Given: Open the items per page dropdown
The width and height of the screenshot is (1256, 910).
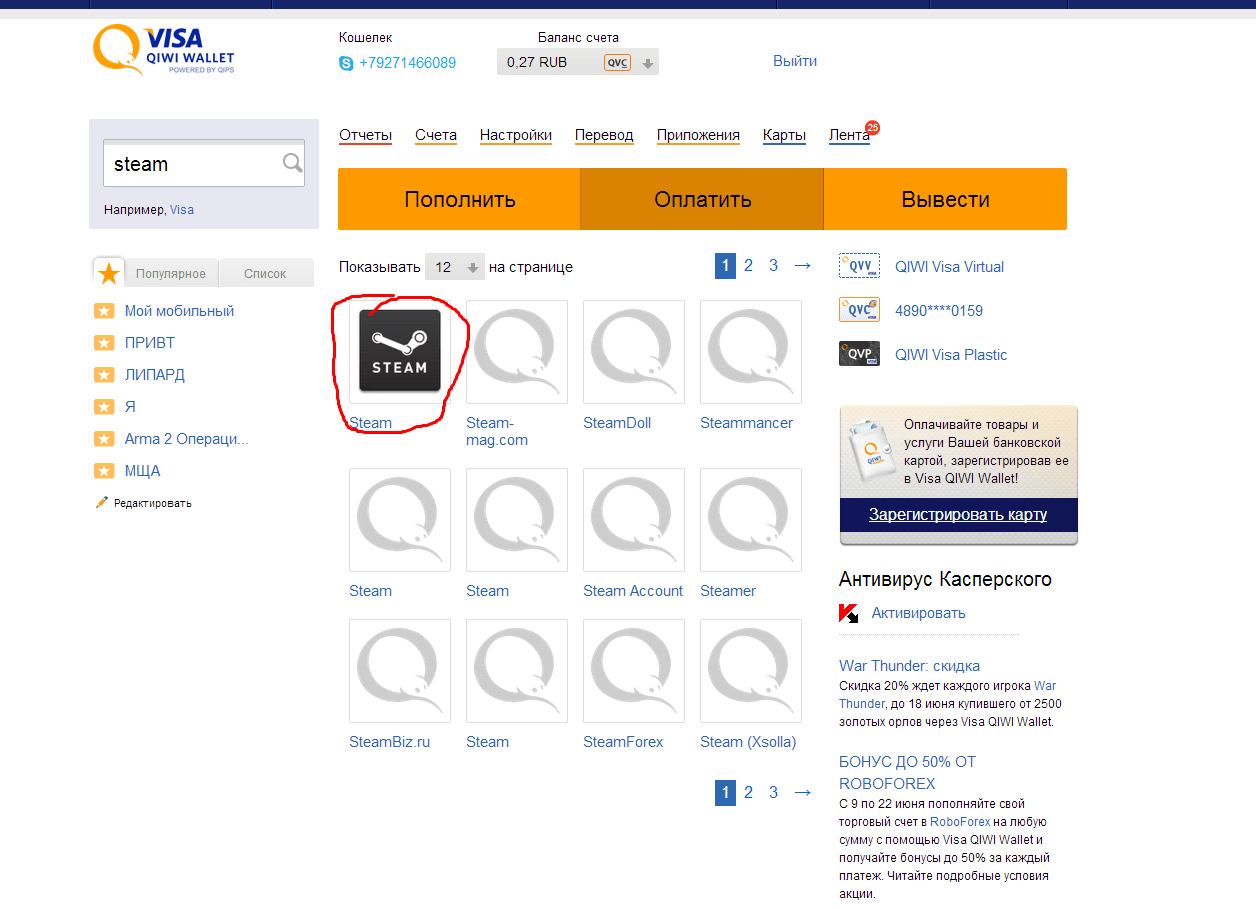Looking at the screenshot, I should pos(454,267).
